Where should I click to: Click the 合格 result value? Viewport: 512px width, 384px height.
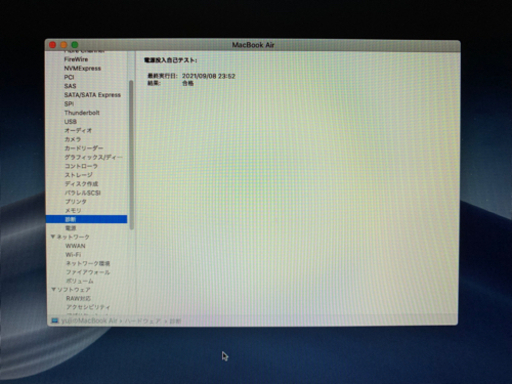coord(188,83)
